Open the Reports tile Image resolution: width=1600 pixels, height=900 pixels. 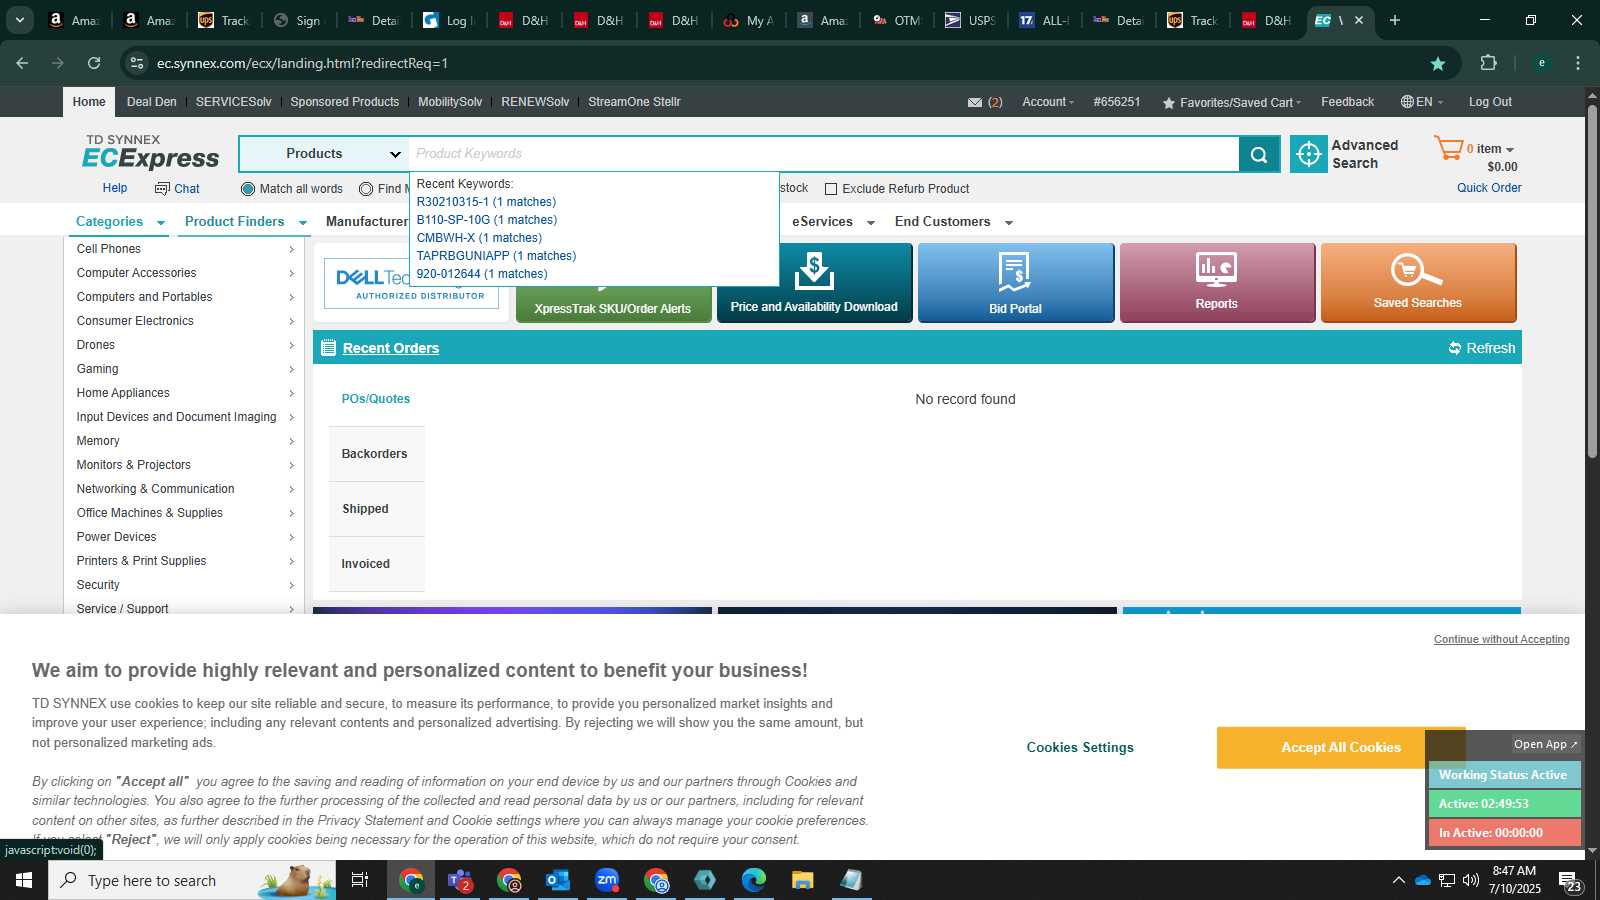[x=1217, y=283]
